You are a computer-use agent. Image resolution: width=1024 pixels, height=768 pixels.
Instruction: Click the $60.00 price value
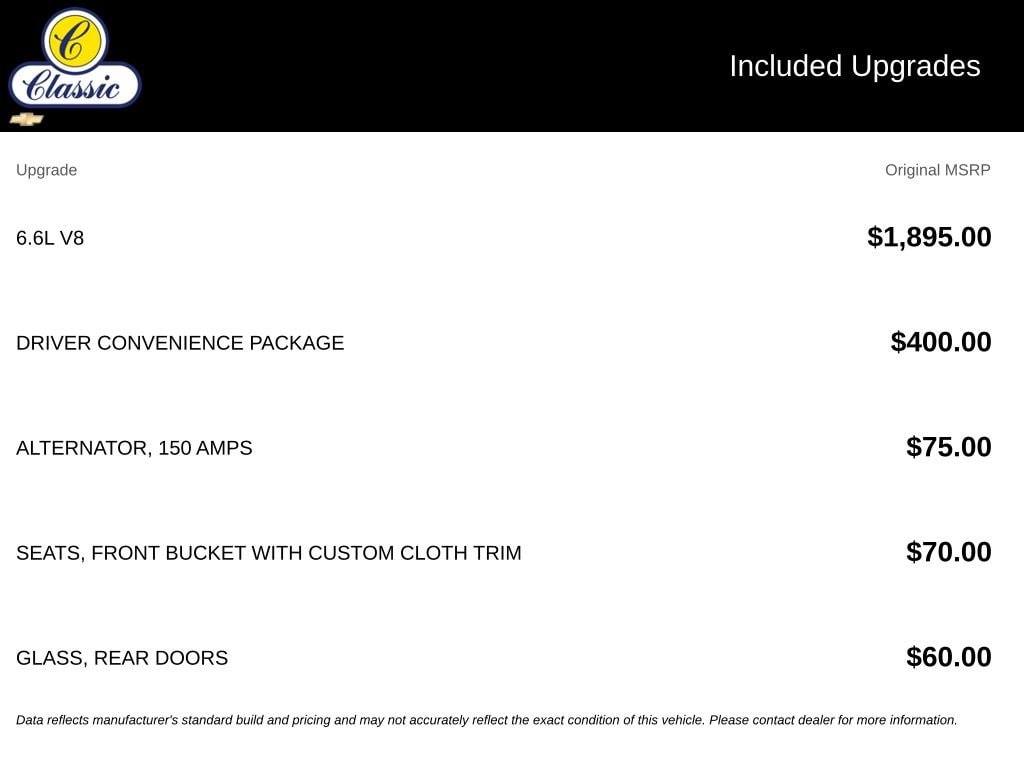click(x=948, y=657)
